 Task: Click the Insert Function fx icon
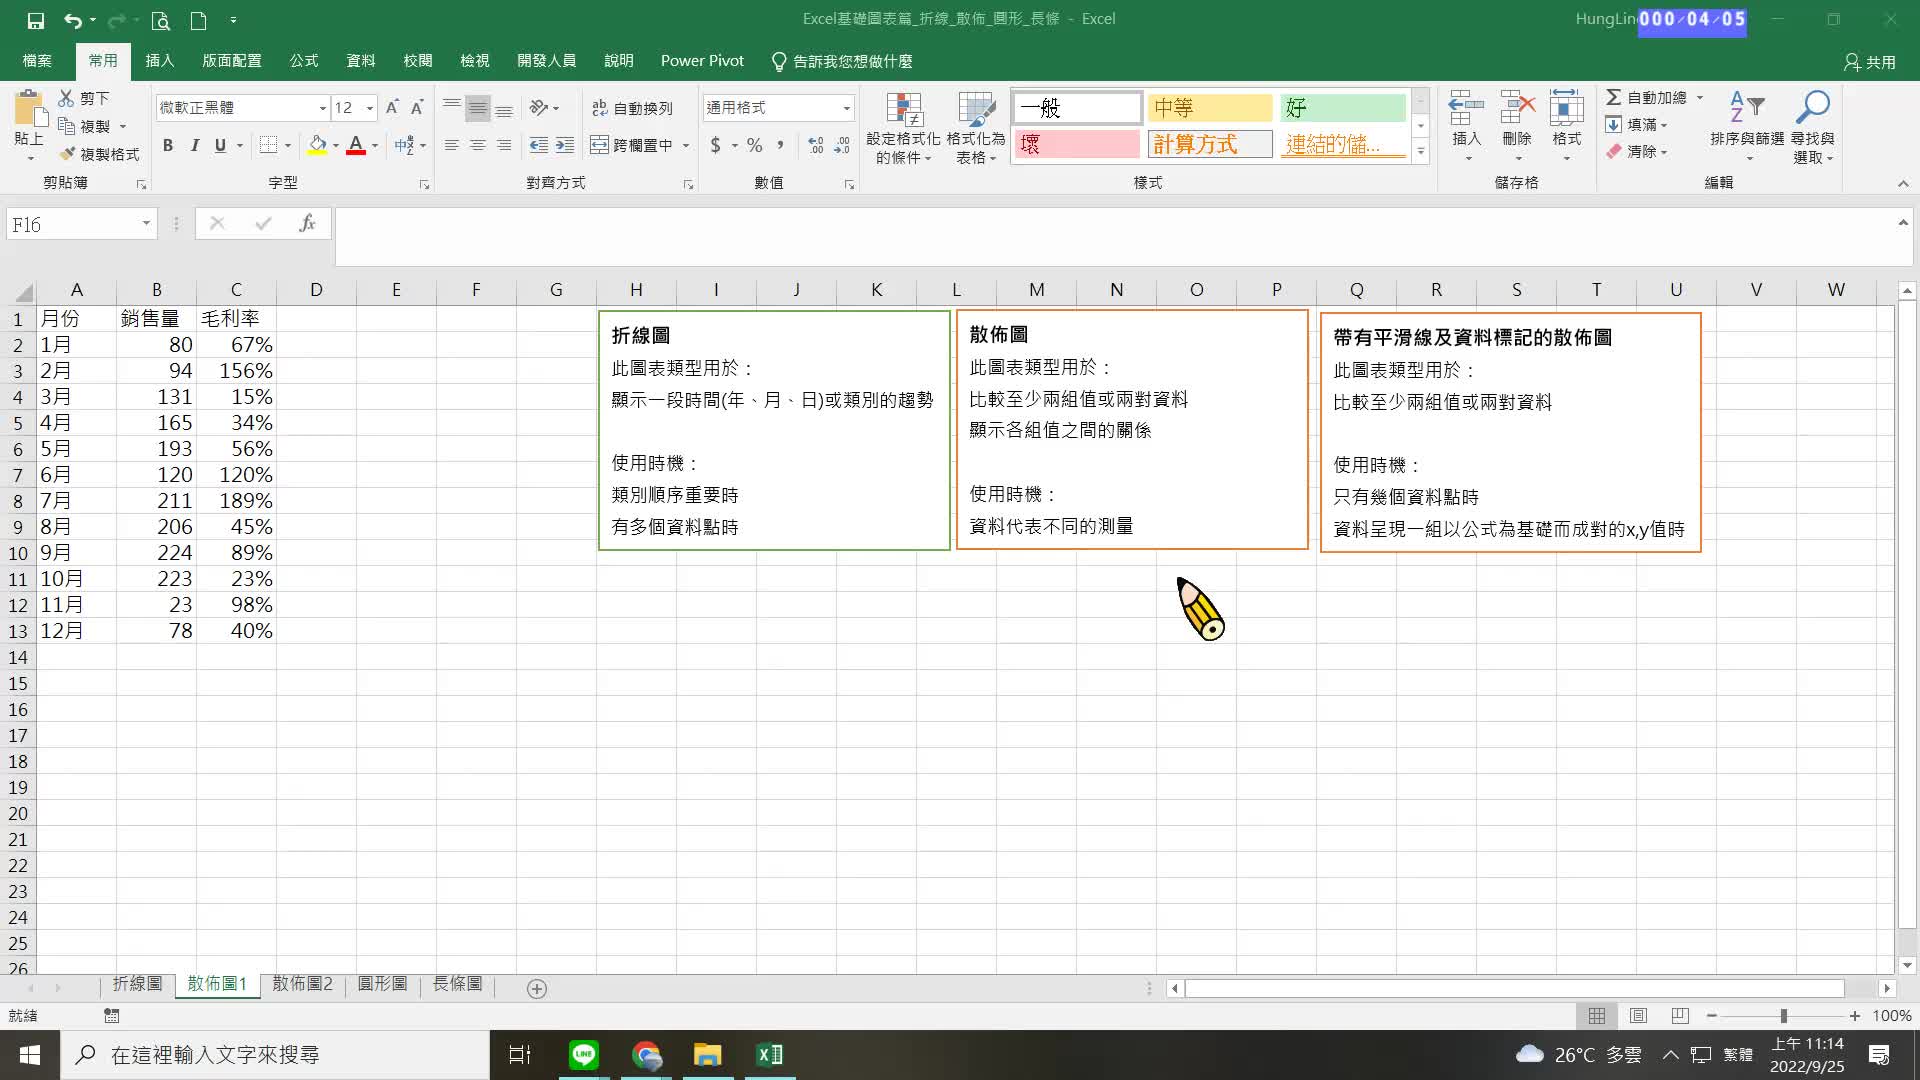coord(307,224)
